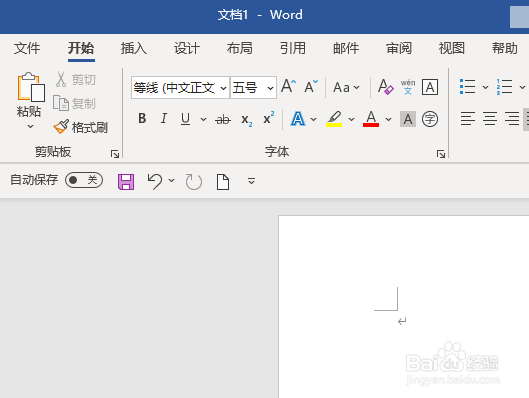Expand the Paste options arrow
529x398 pixels.
coord(30,126)
